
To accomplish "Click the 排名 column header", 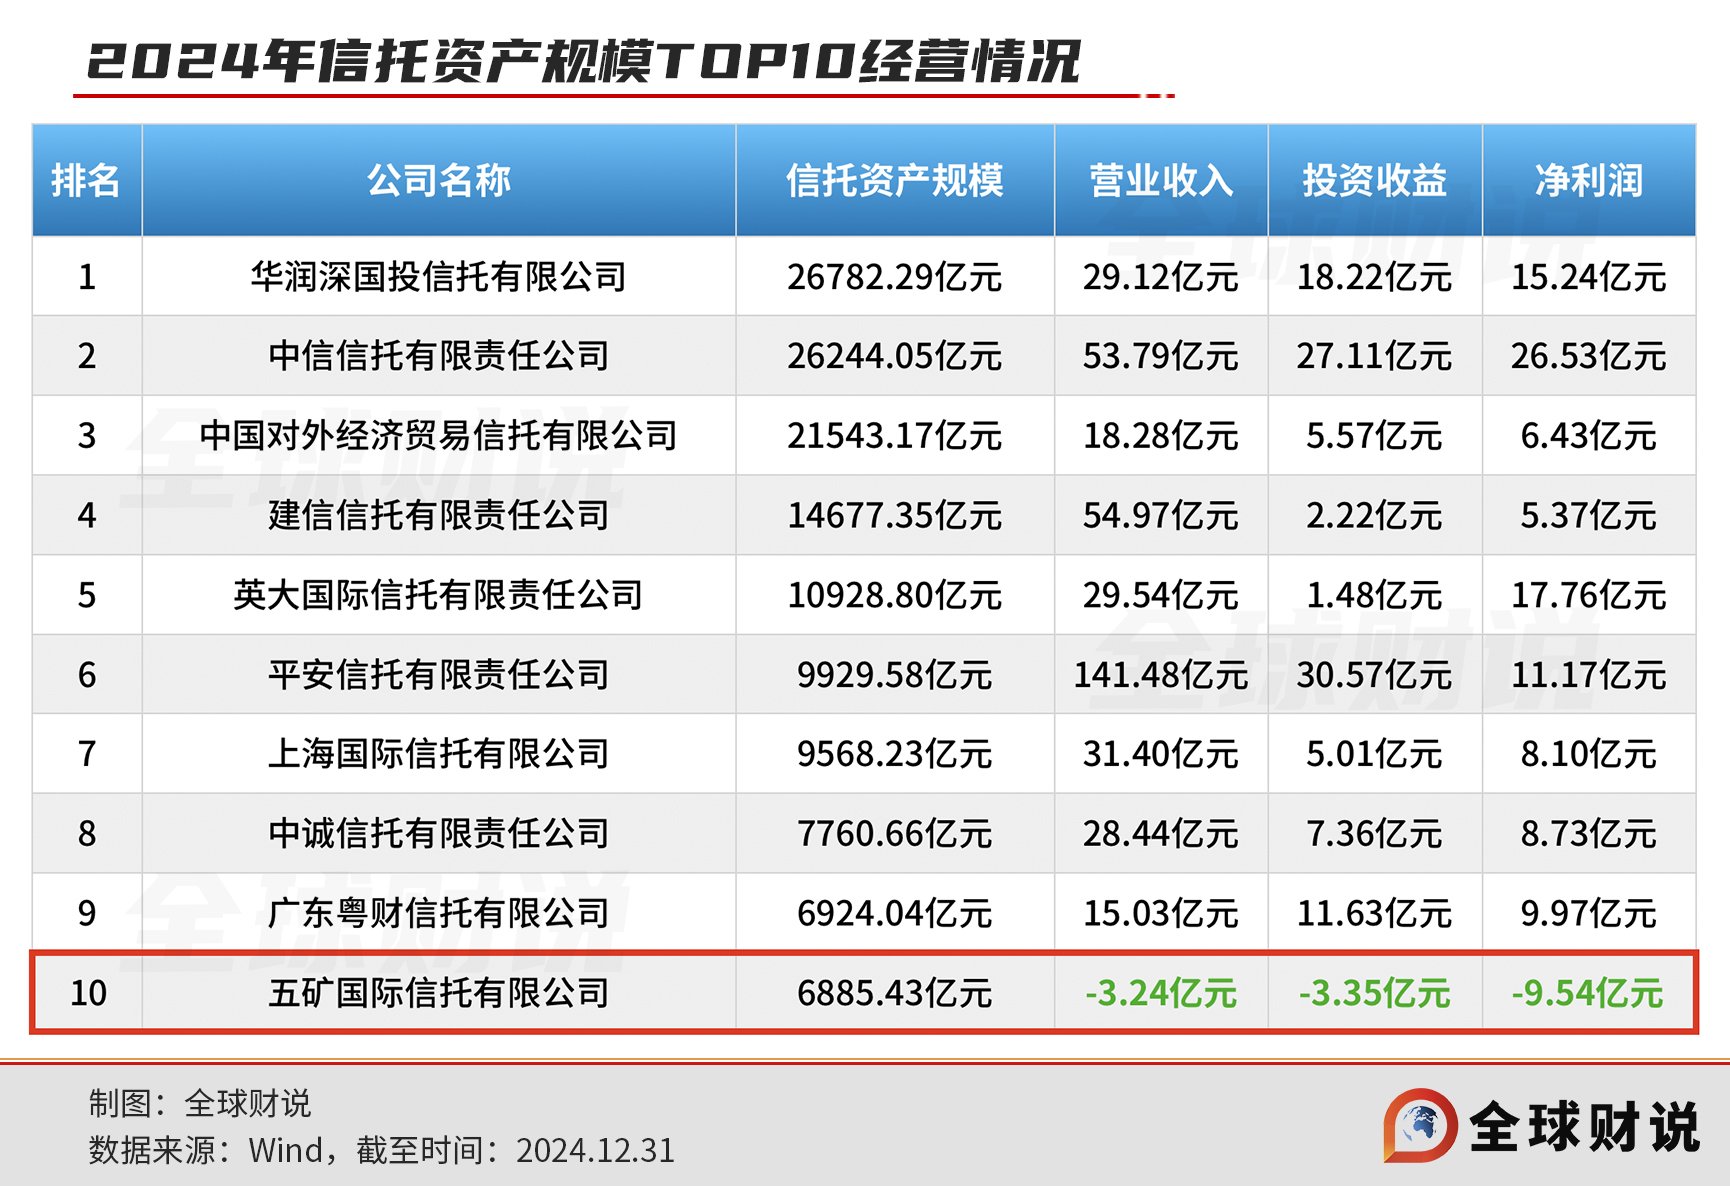I will (x=86, y=181).
